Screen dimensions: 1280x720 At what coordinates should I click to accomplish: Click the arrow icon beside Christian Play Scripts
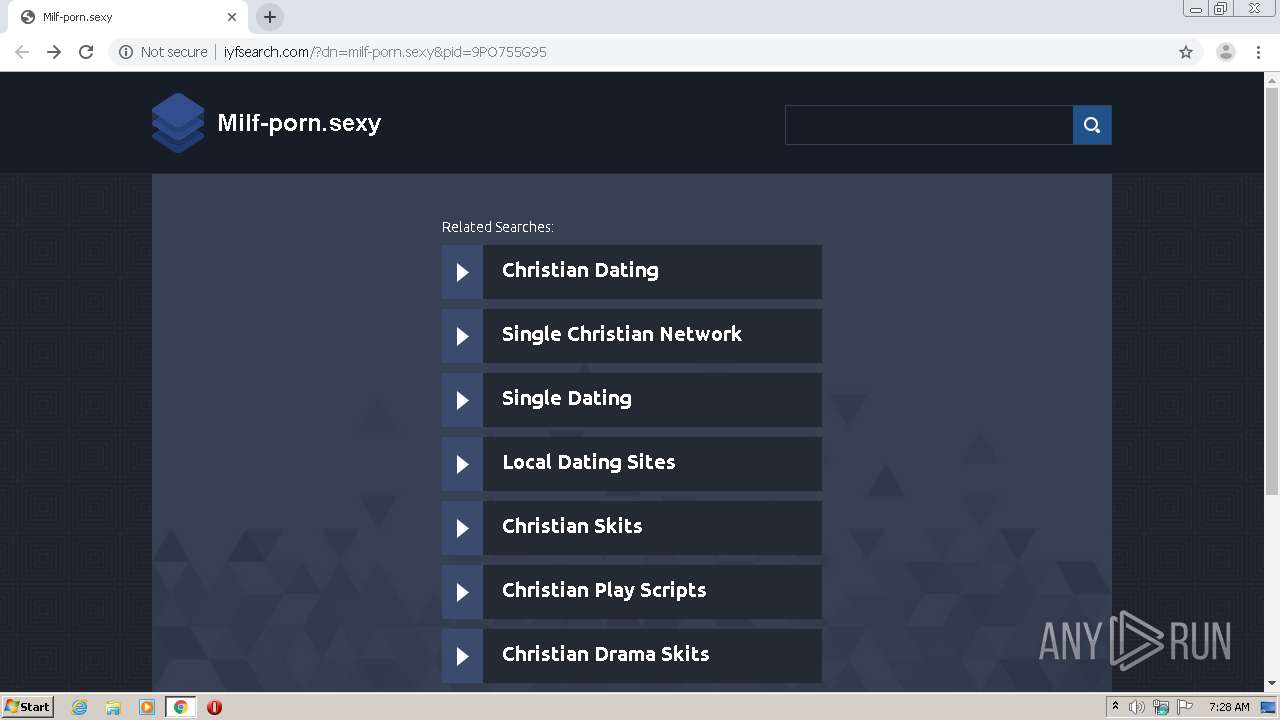(462, 592)
